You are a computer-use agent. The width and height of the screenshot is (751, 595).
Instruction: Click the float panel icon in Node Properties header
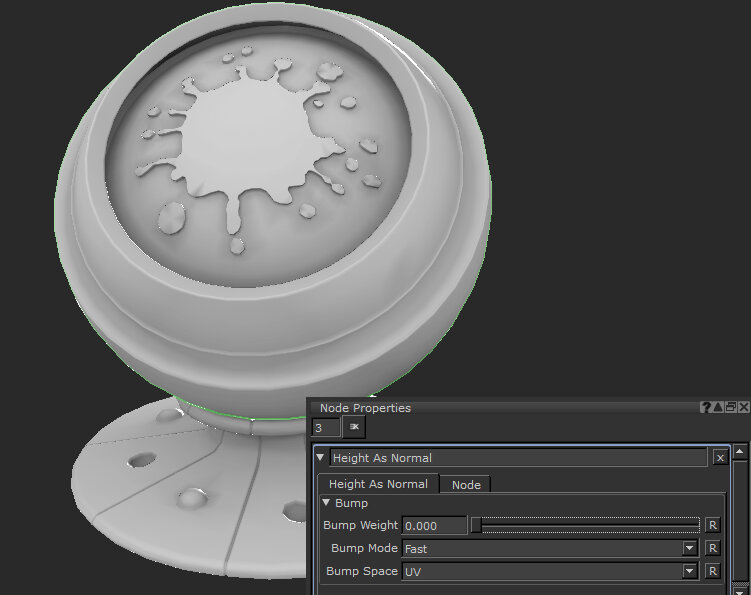click(x=730, y=408)
